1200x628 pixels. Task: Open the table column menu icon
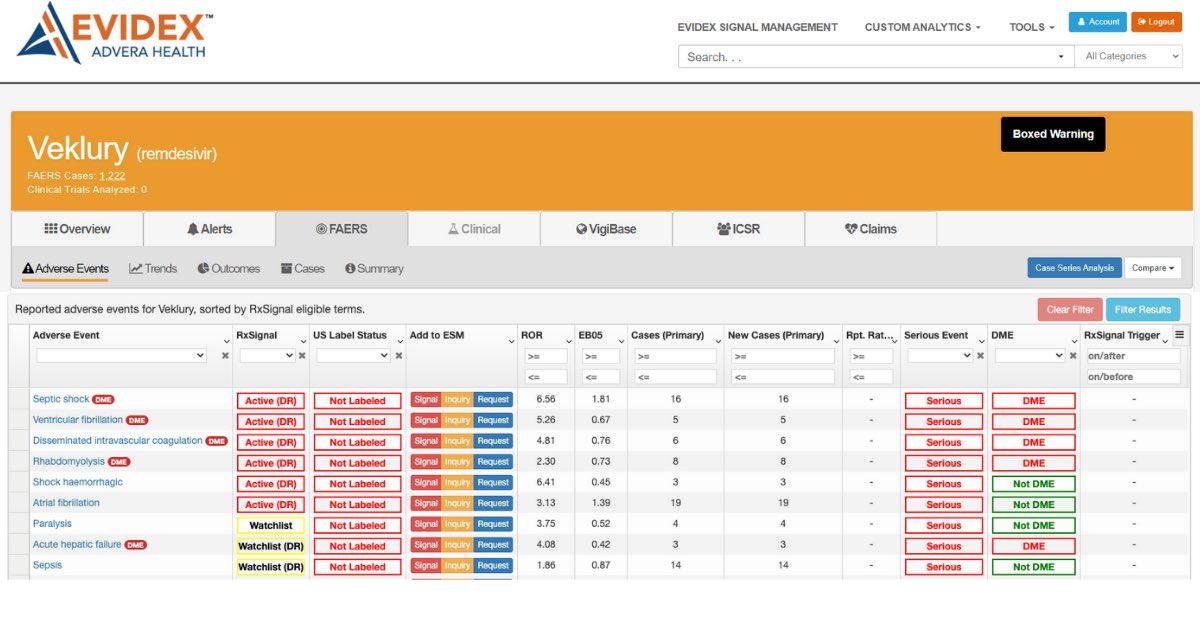pos(1179,335)
